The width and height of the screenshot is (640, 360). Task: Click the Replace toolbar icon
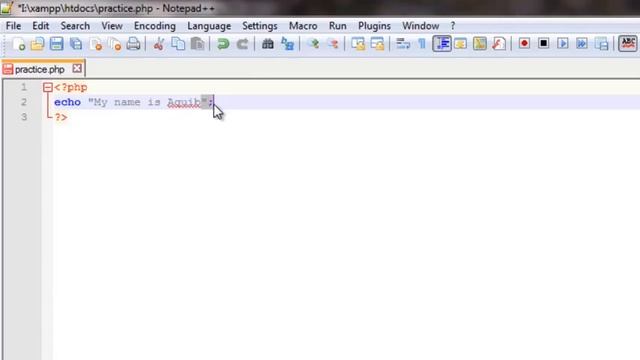[287, 44]
